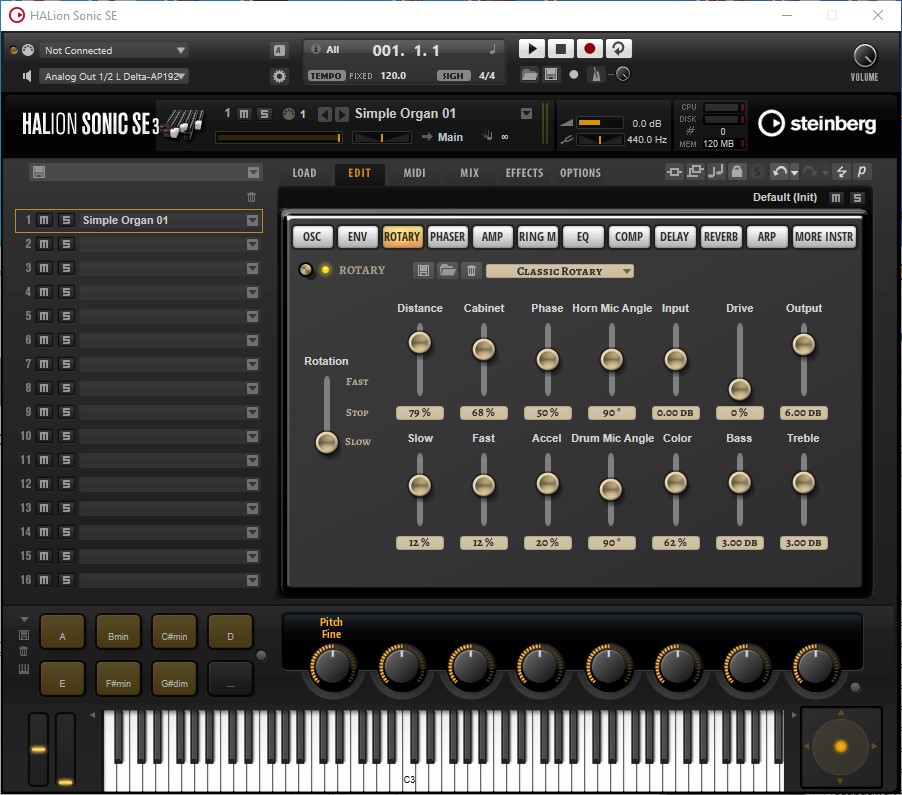Click the undo arrow icon
The width and height of the screenshot is (902, 795).
coord(779,171)
